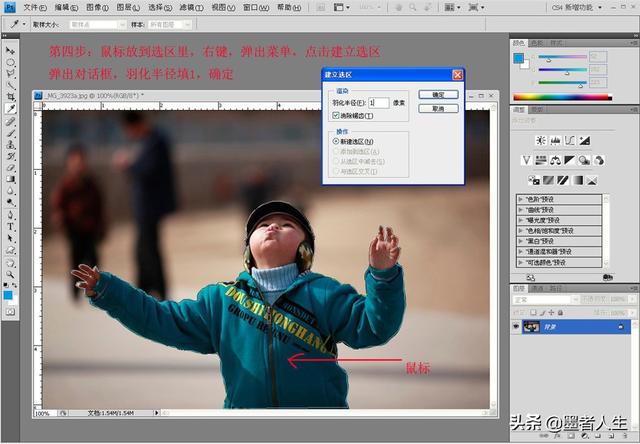This screenshot has width=640, height=444.
Task: Click the 取消 button in dialog
Action: coord(438,108)
